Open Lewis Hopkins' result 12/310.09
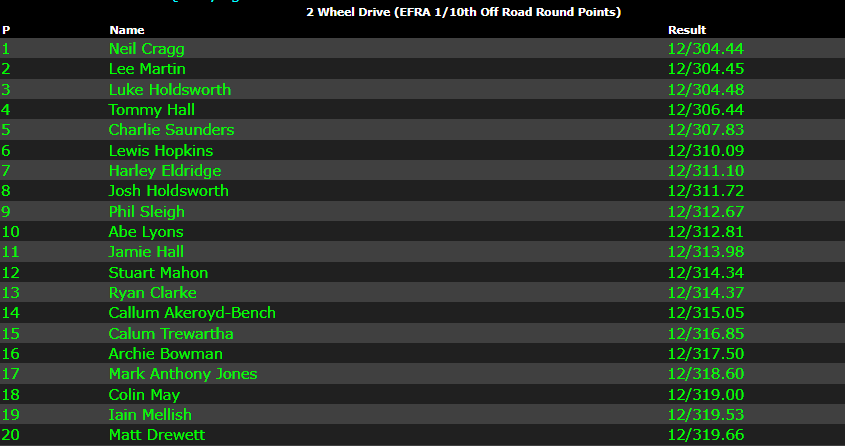 [705, 151]
